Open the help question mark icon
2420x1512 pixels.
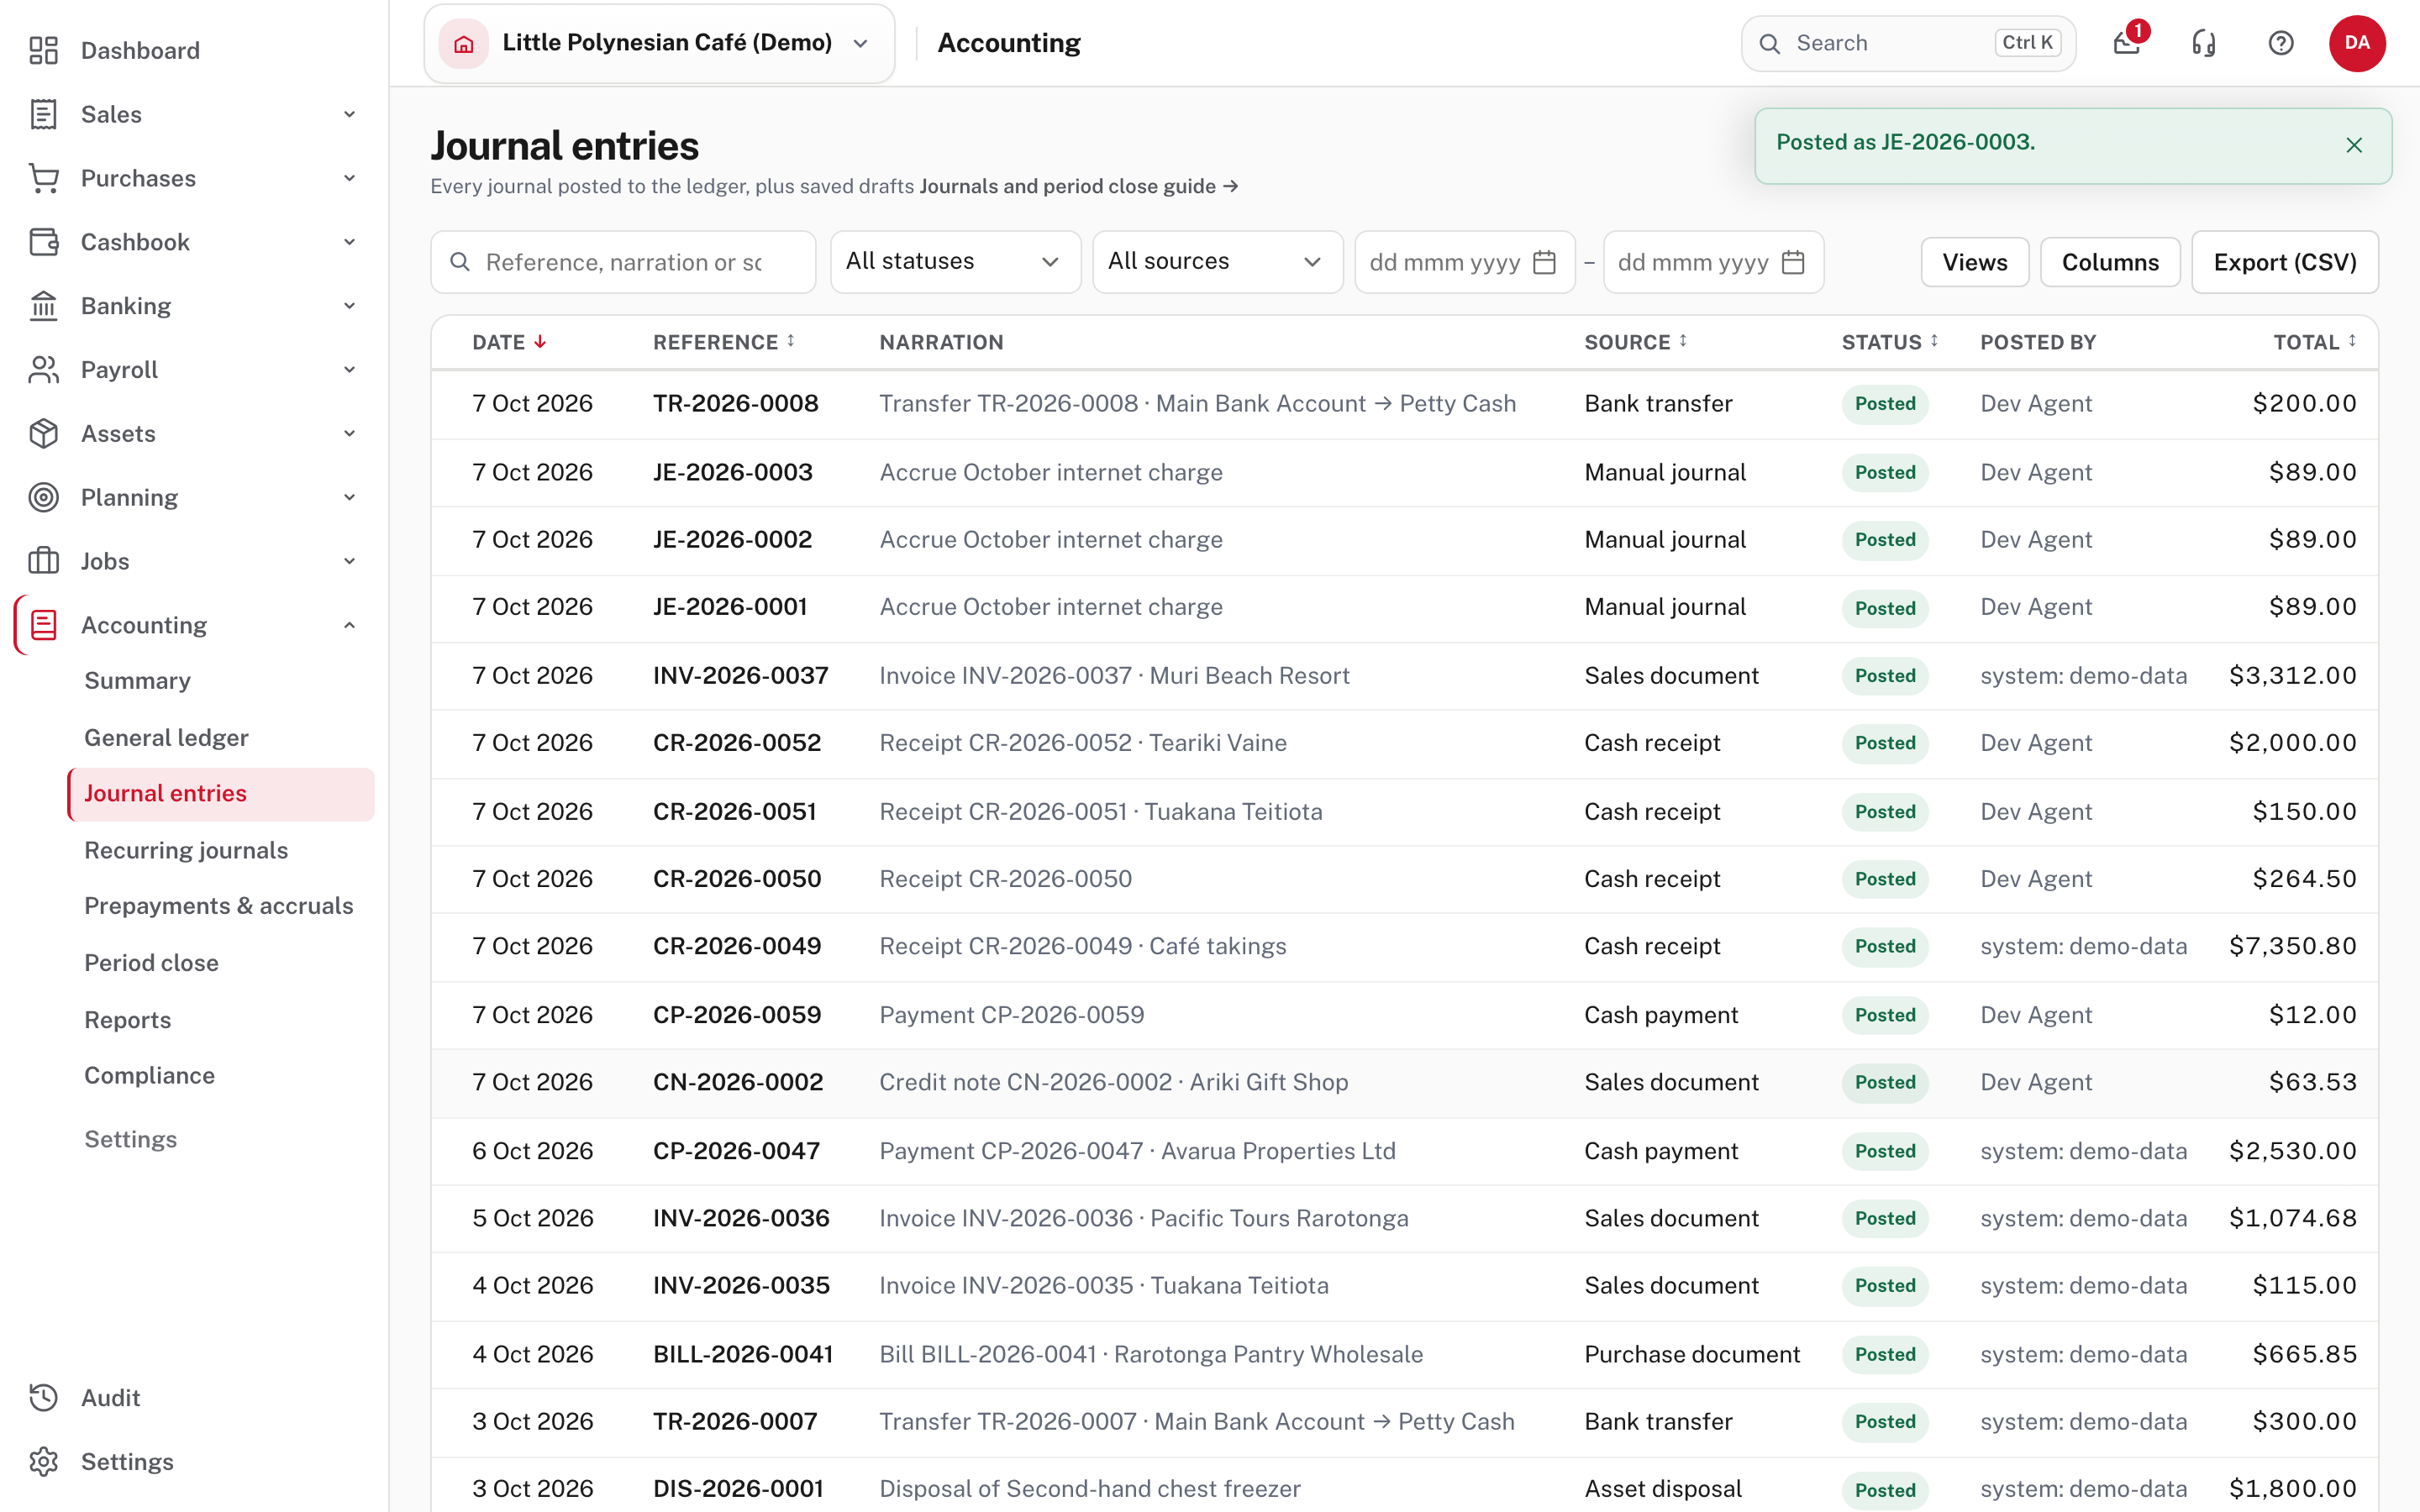[x=2281, y=43]
